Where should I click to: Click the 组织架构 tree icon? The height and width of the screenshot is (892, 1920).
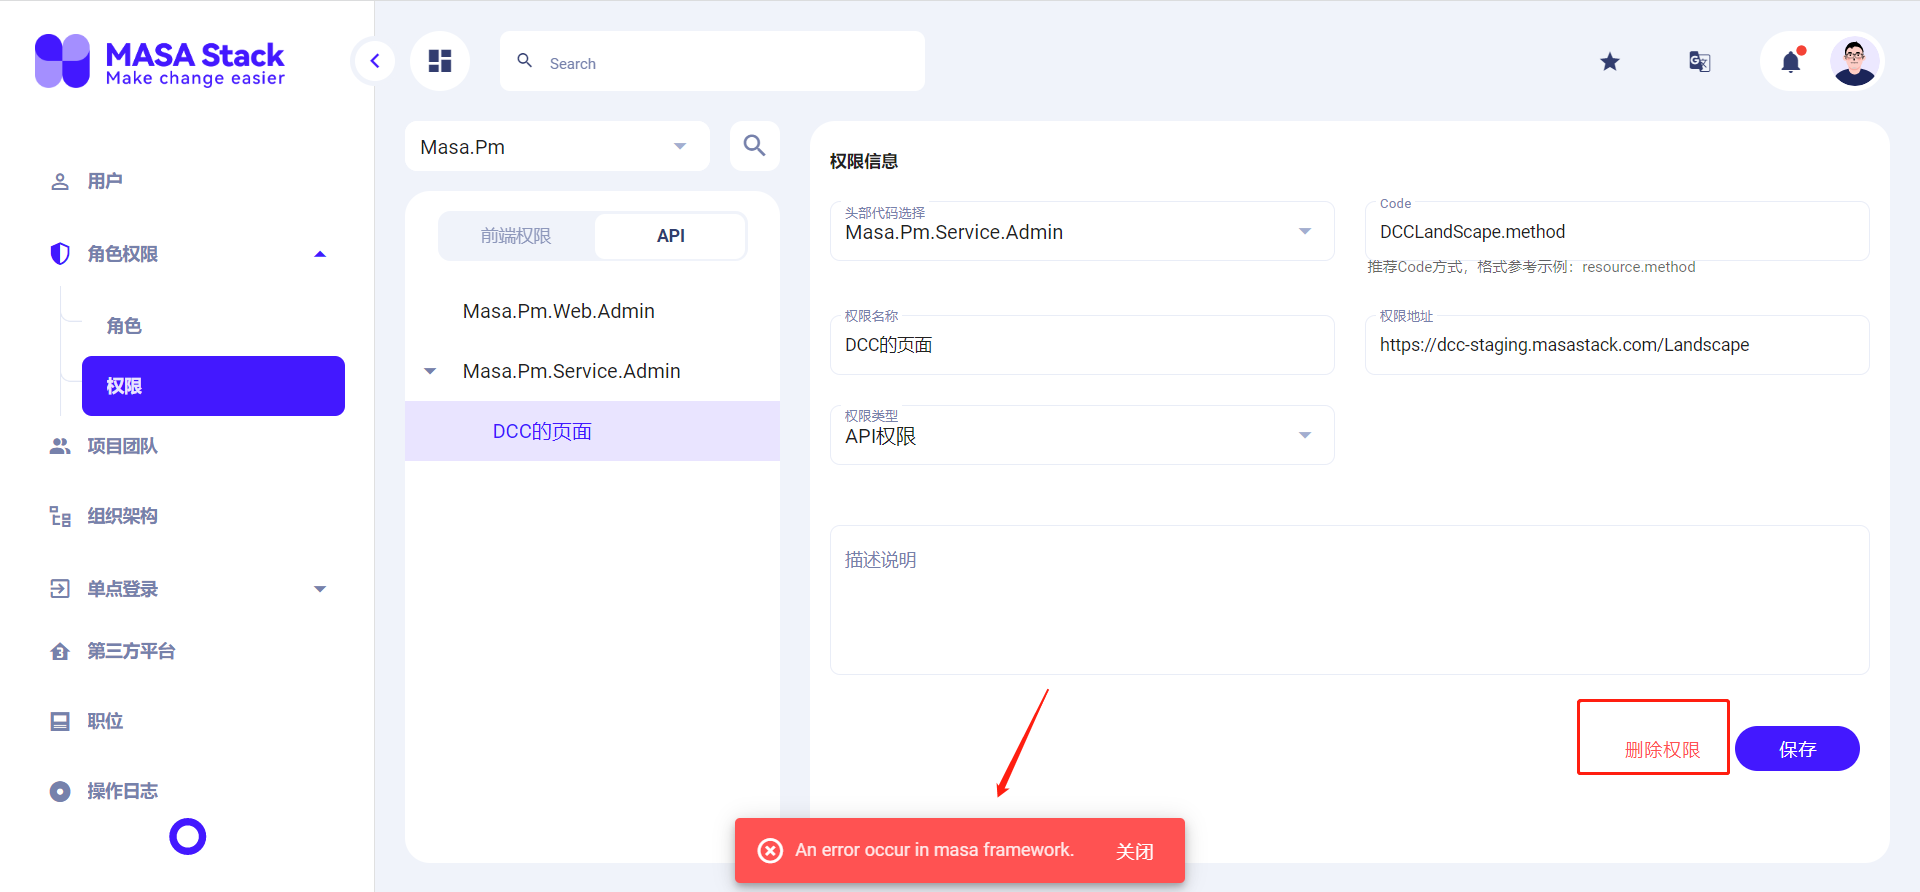pos(60,516)
